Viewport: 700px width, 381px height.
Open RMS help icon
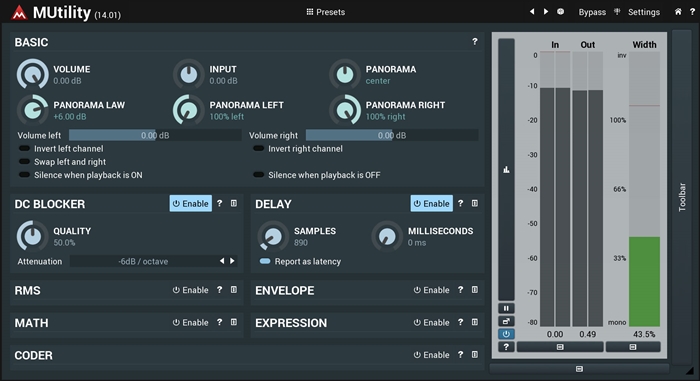tap(220, 289)
